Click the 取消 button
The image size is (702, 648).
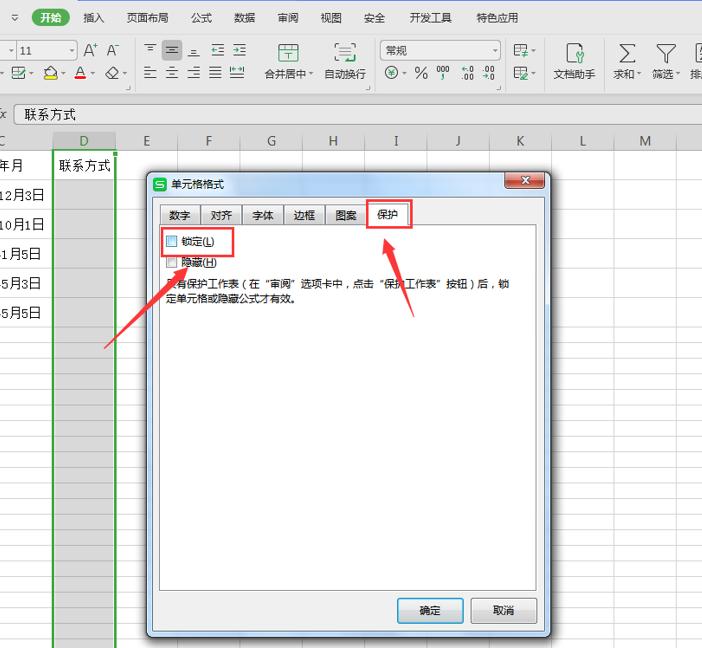coord(503,610)
